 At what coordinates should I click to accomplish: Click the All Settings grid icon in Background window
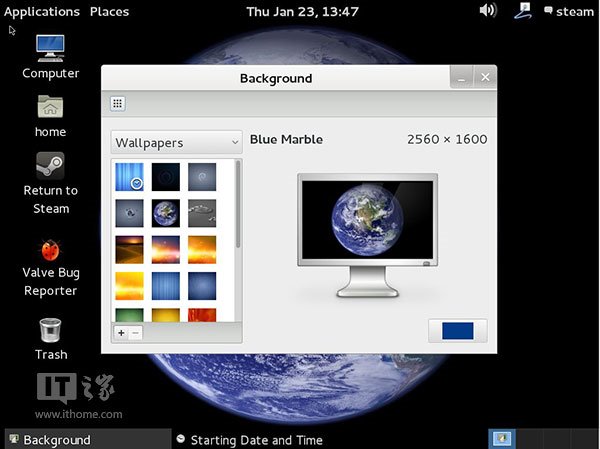coord(118,103)
